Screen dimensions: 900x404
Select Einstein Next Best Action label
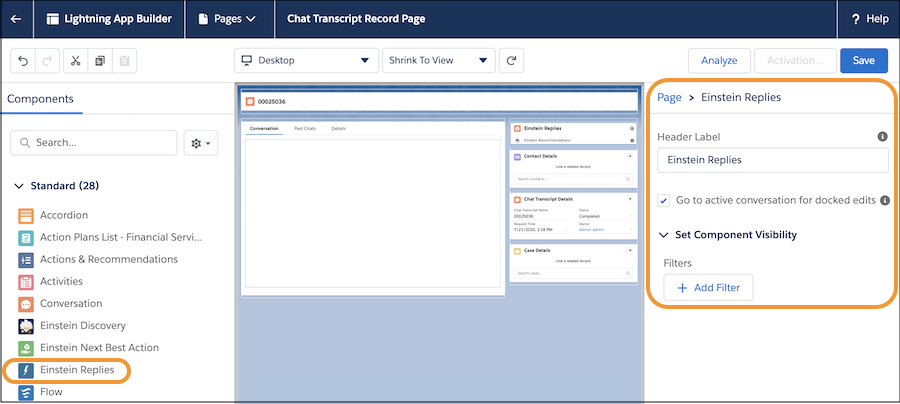coord(99,347)
